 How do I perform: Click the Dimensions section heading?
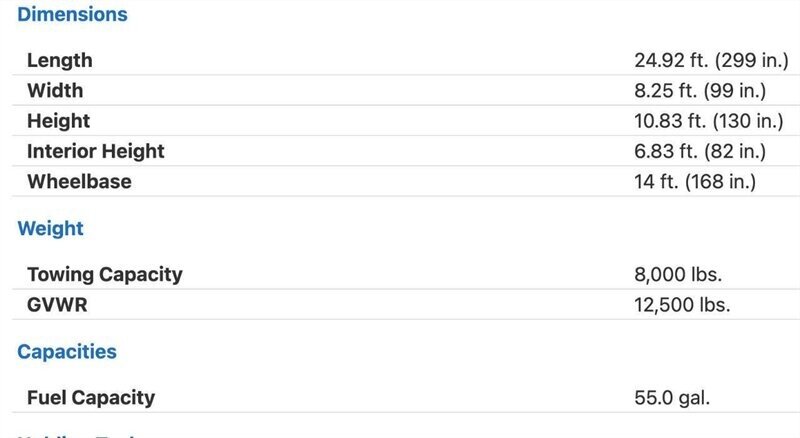click(x=72, y=14)
